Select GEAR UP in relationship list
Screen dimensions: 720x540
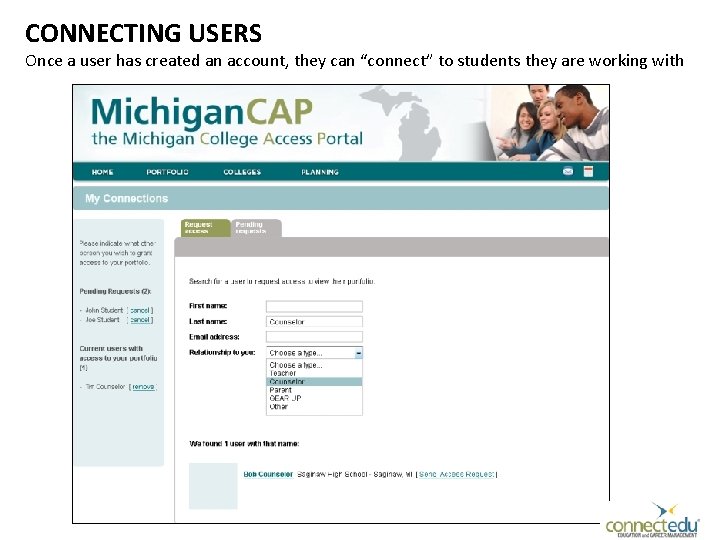pos(314,398)
